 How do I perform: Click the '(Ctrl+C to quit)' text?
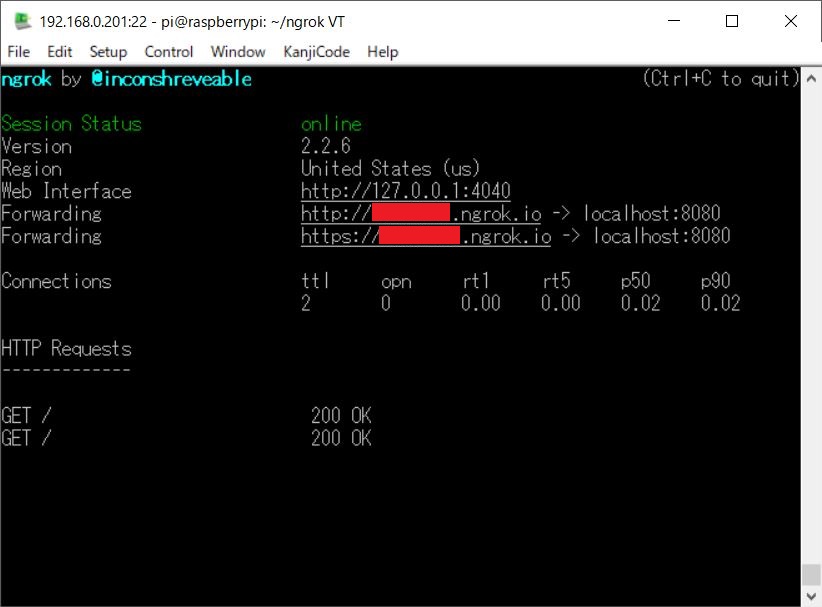(x=721, y=79)
